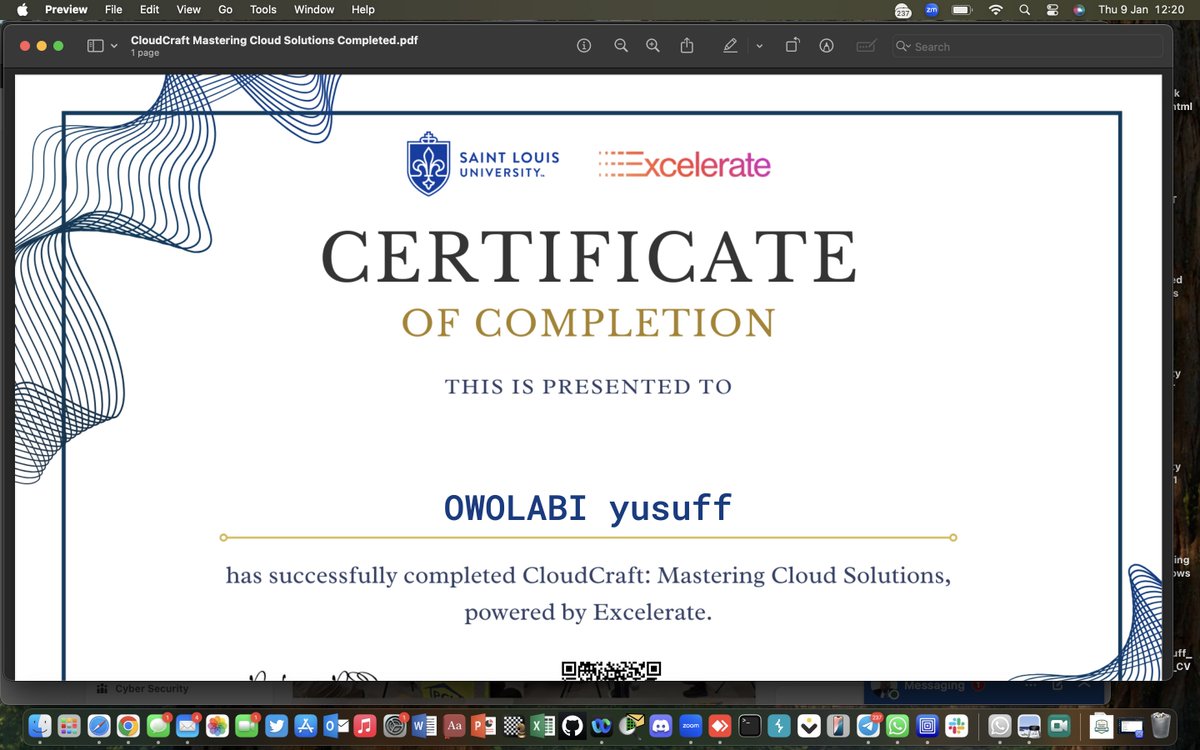Open the Help menu

363,10
